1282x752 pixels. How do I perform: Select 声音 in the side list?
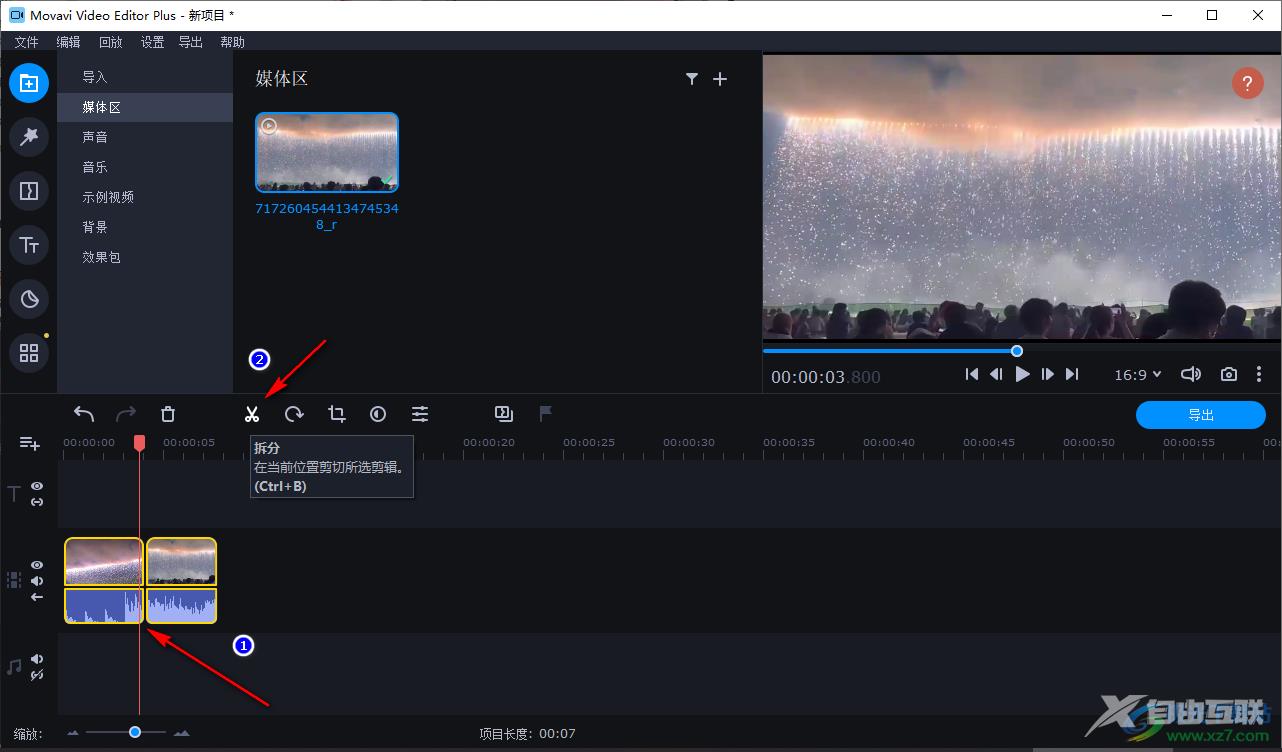click(145, 137)
